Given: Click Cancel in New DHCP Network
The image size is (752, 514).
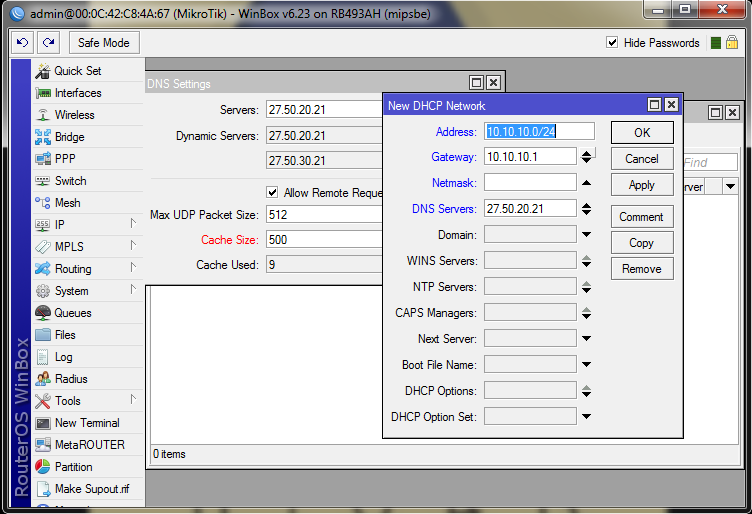Looking at the screenshot, I should pos(642,159).
